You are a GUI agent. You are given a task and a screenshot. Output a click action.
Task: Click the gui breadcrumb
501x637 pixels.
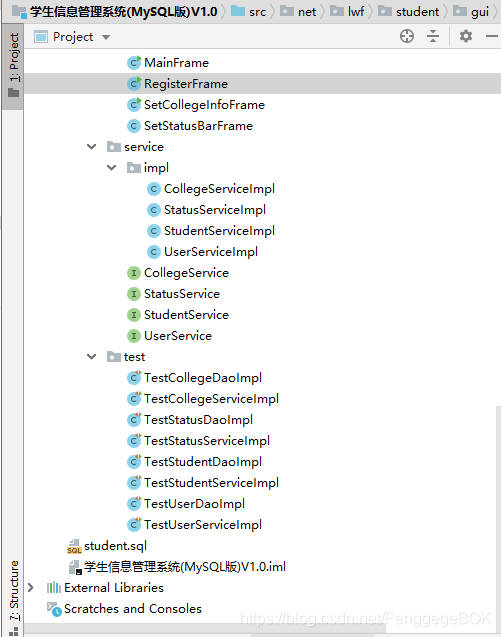pos(471,11)
